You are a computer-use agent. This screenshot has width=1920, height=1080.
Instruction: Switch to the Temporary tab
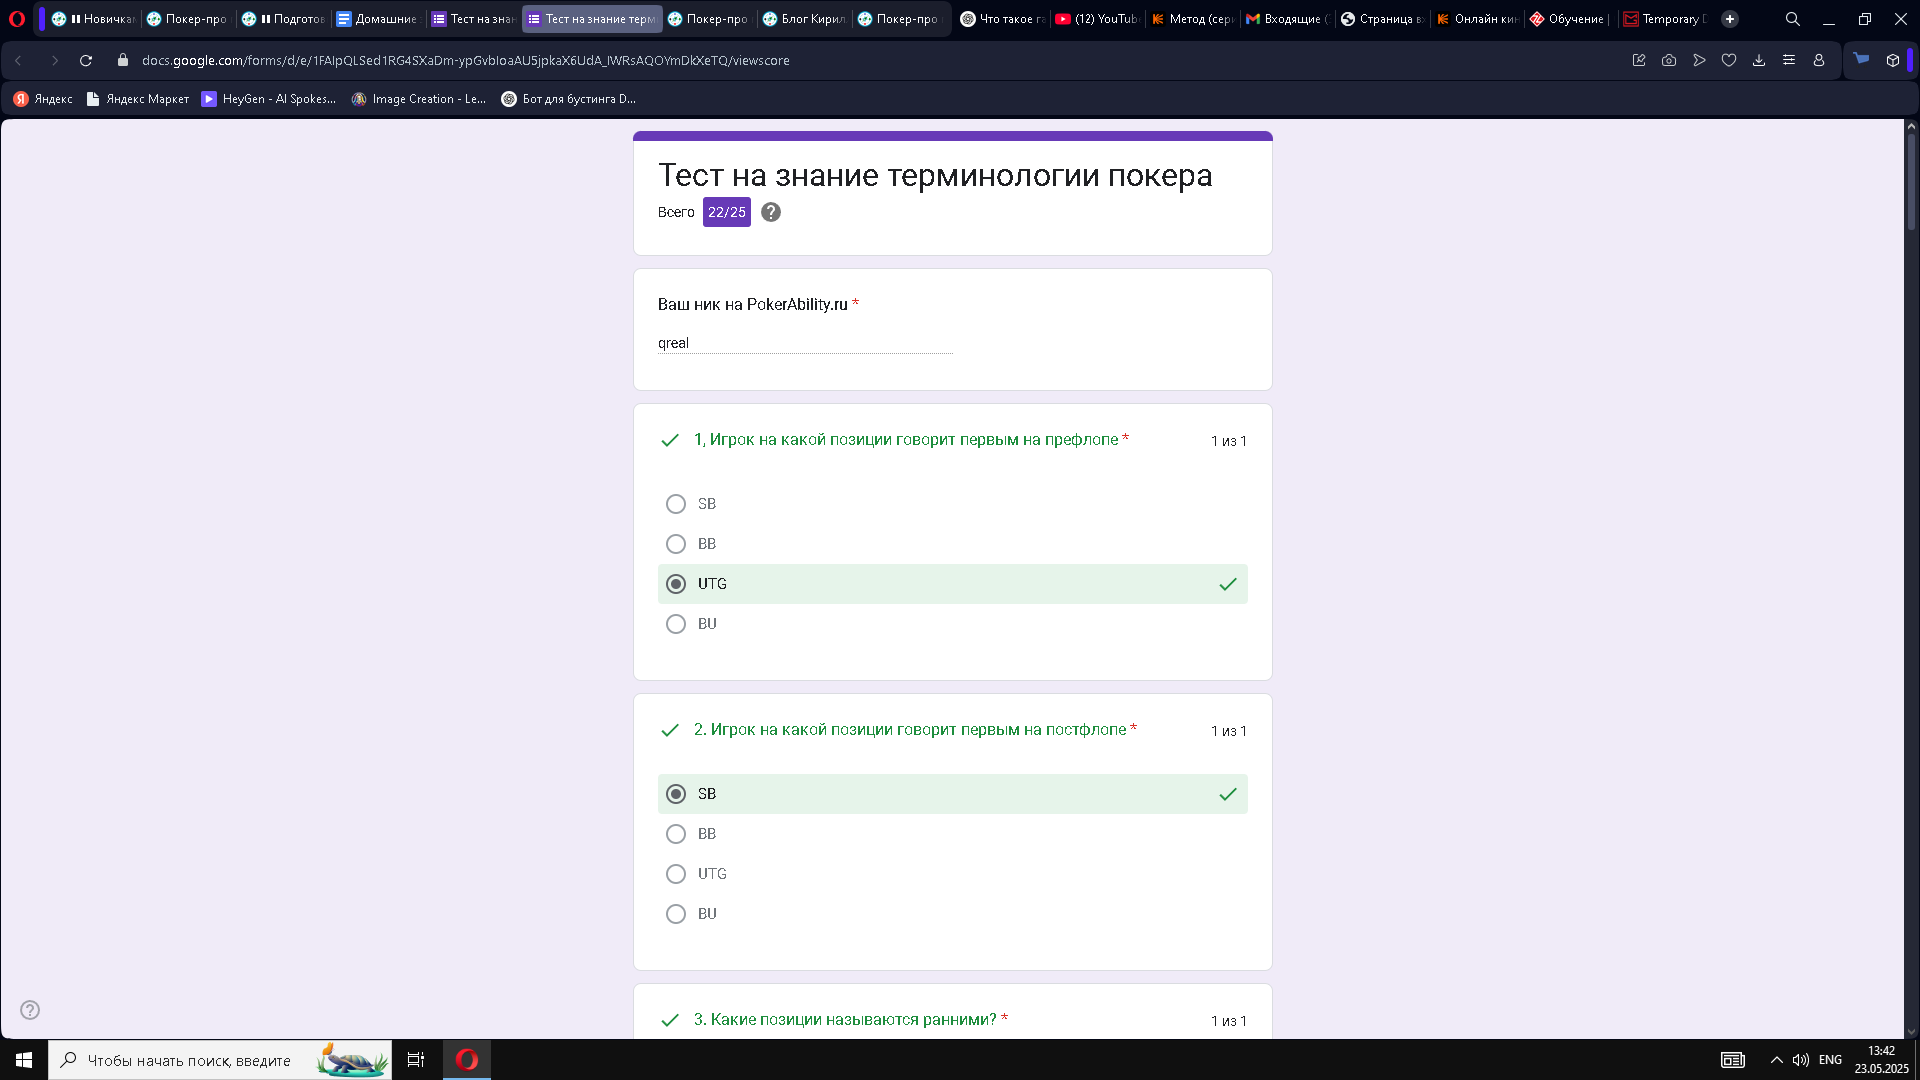pos(1665,19)
